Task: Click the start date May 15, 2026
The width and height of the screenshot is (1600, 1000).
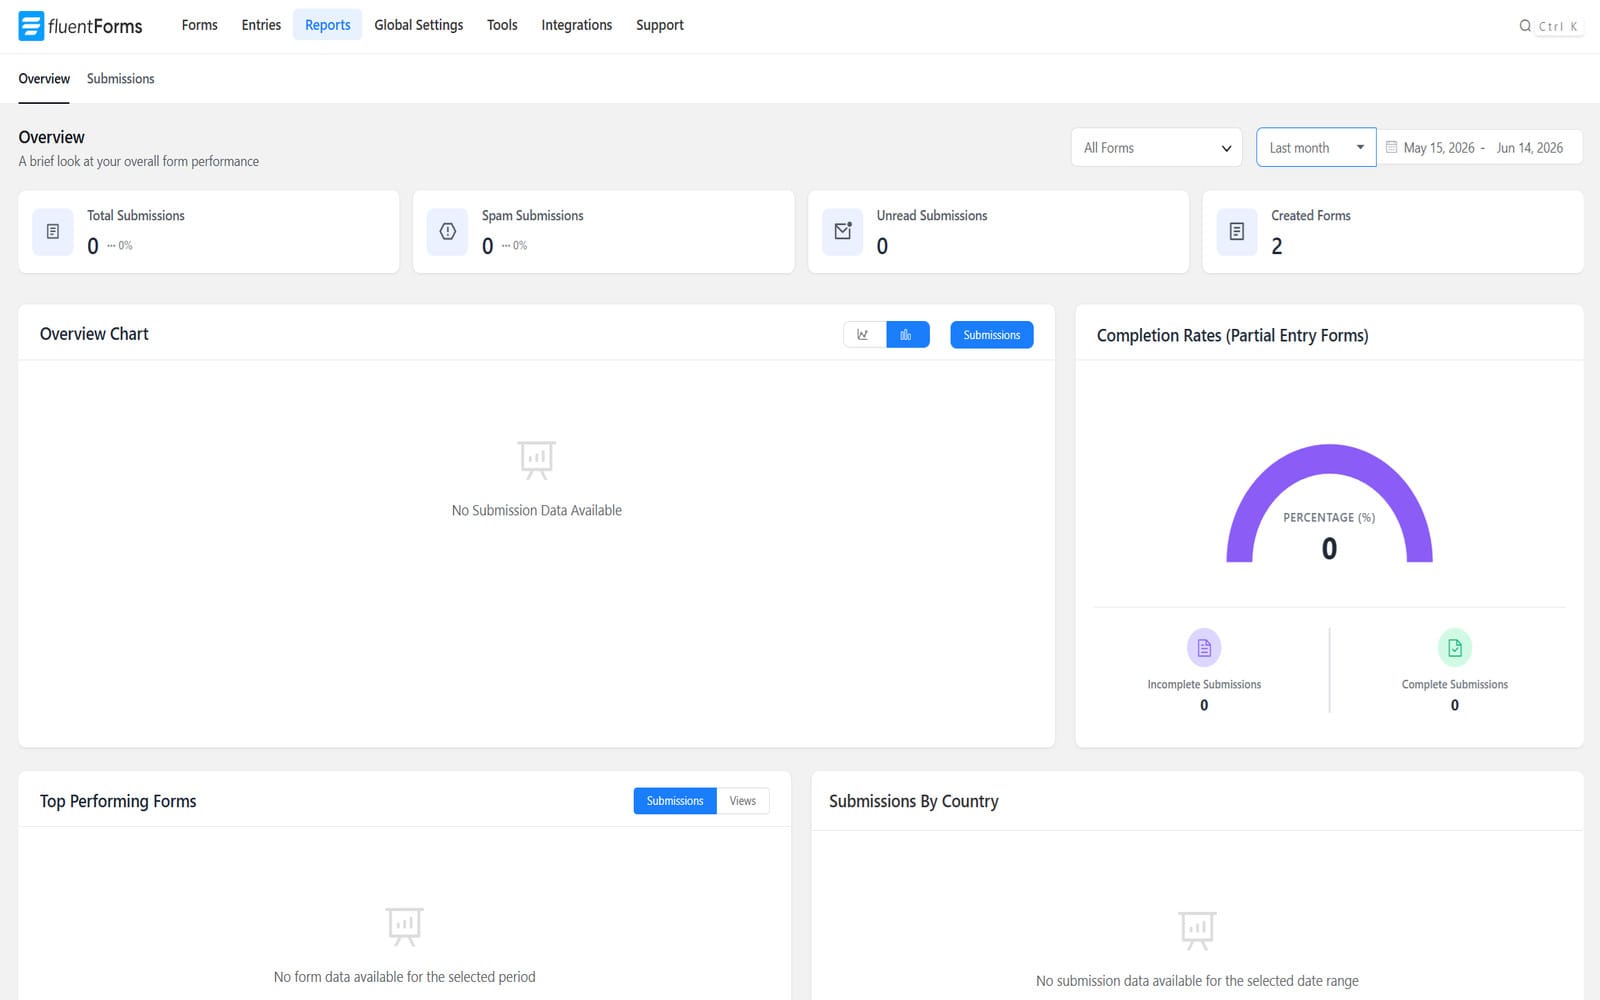Action: [1439, 148]
